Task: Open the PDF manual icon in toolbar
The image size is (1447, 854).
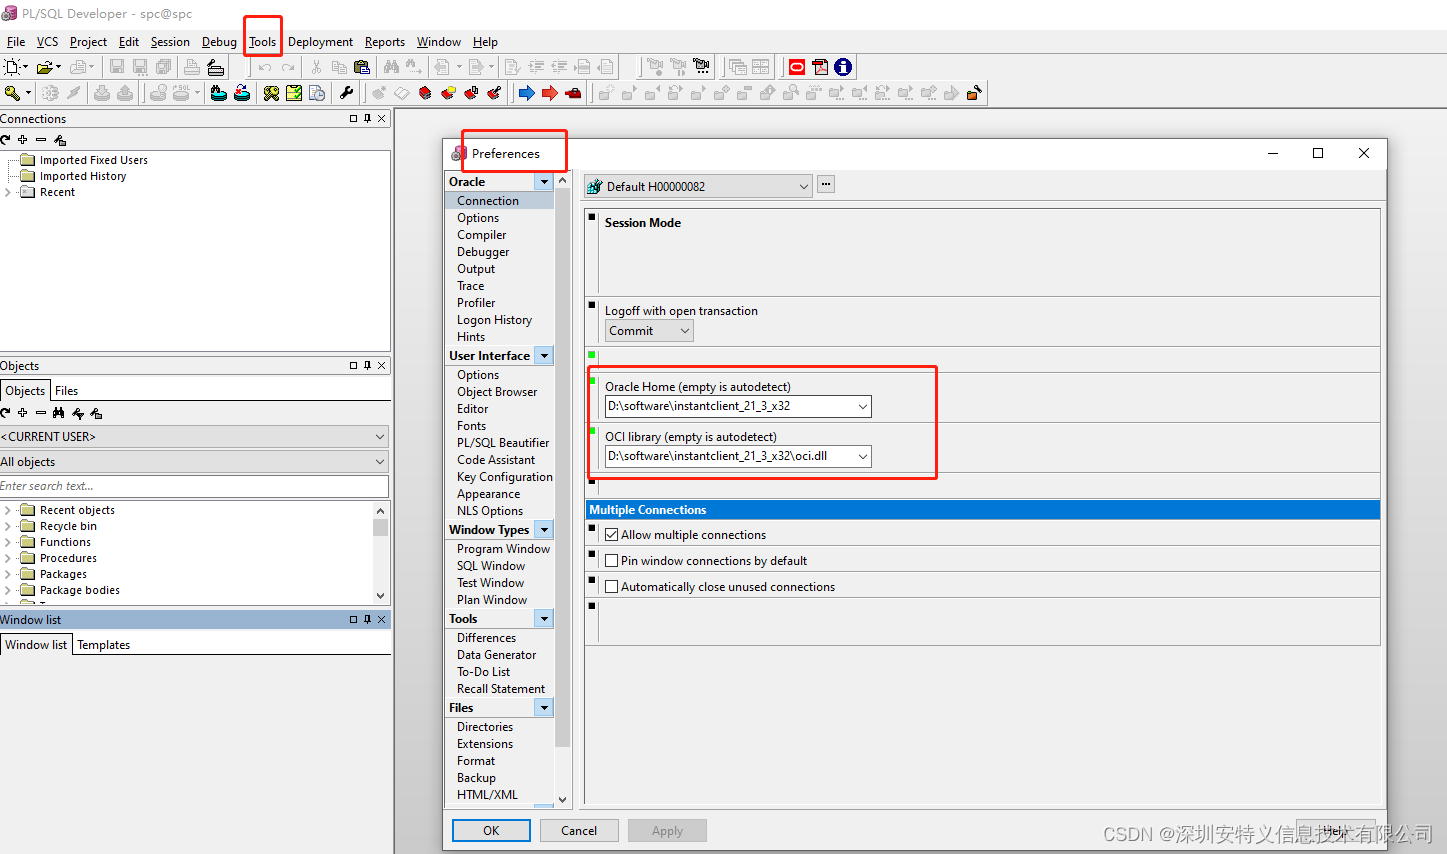Action: tap(820, 67)
